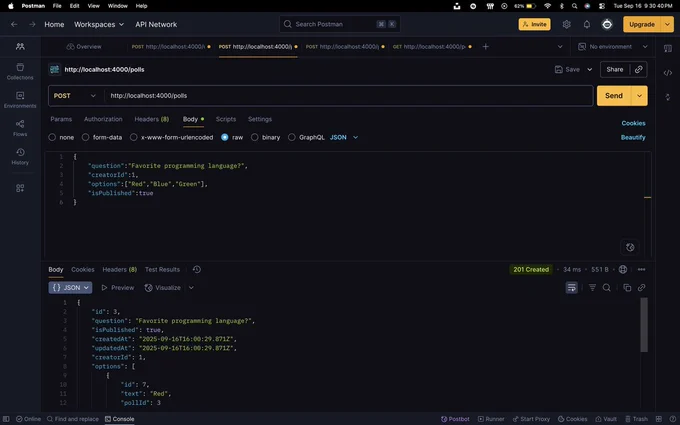Filter the response body

[x=592, y=288]
